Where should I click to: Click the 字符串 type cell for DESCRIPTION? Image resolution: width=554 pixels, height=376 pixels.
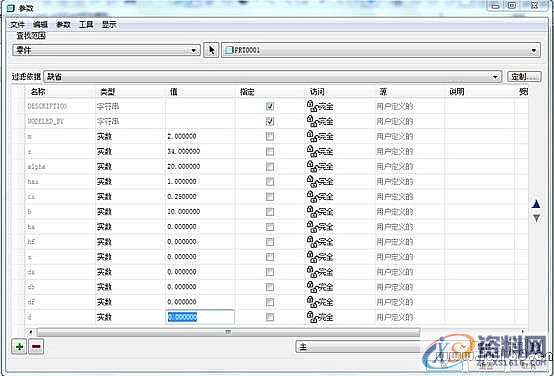click(x=130, y=106)
